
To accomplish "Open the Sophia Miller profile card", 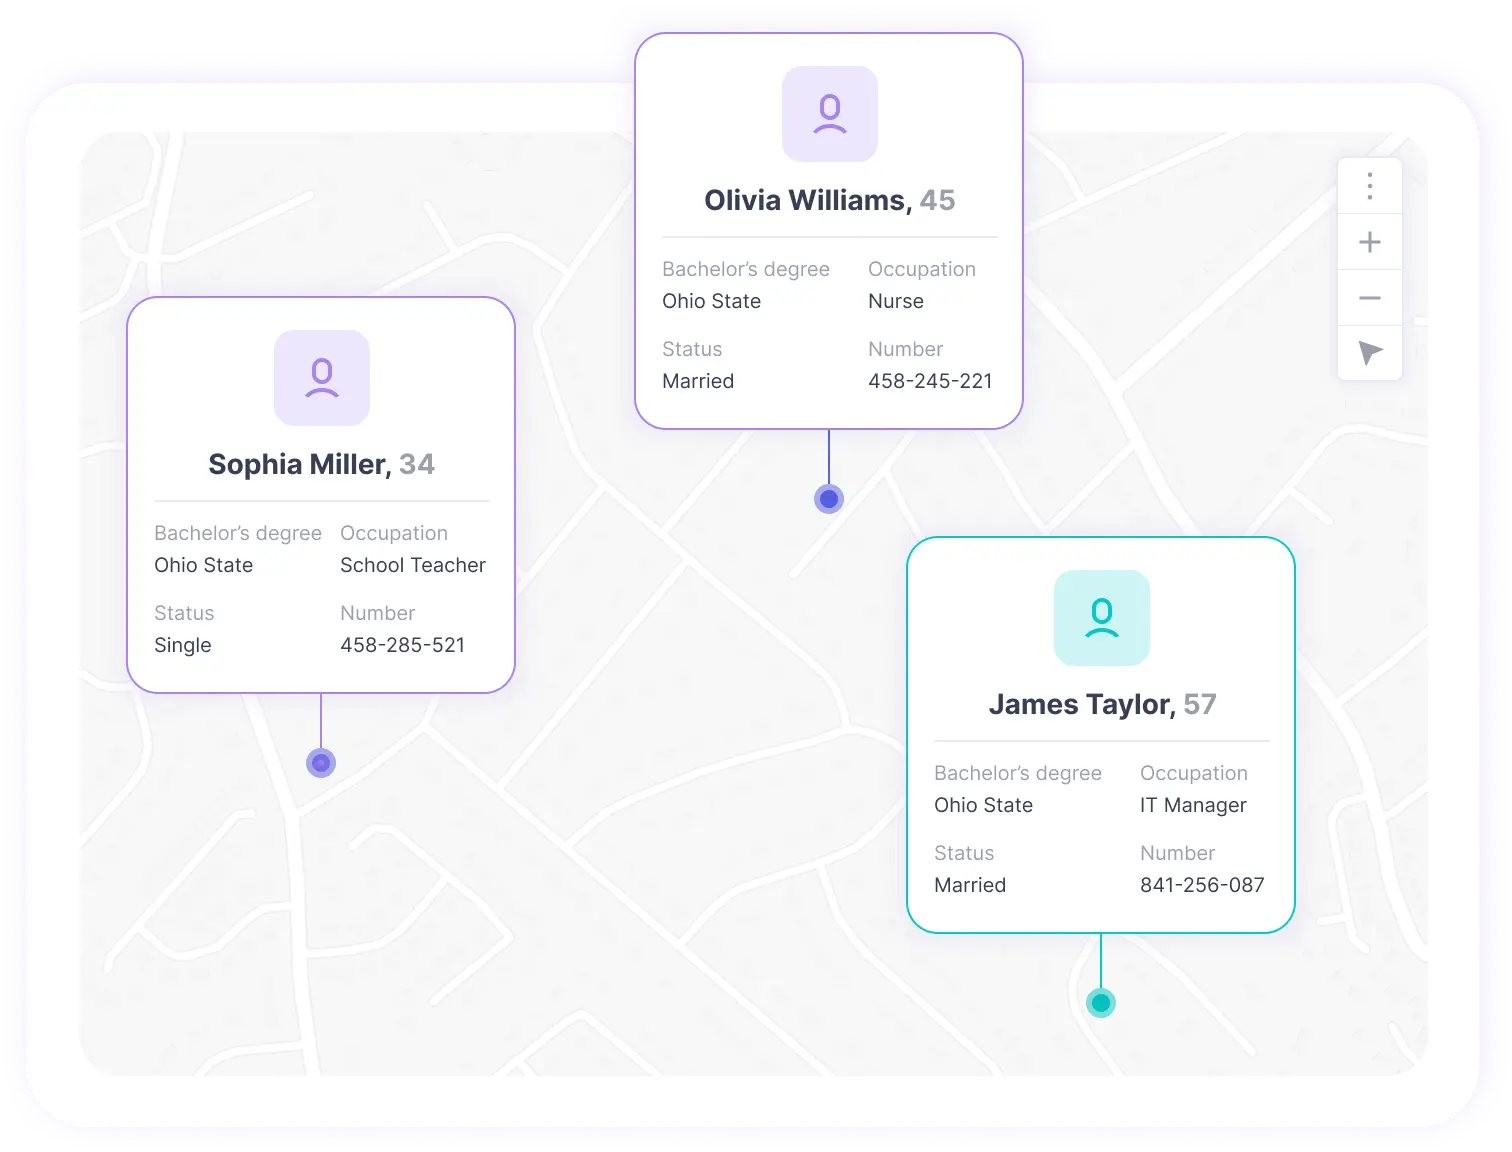I will point(321,463).
